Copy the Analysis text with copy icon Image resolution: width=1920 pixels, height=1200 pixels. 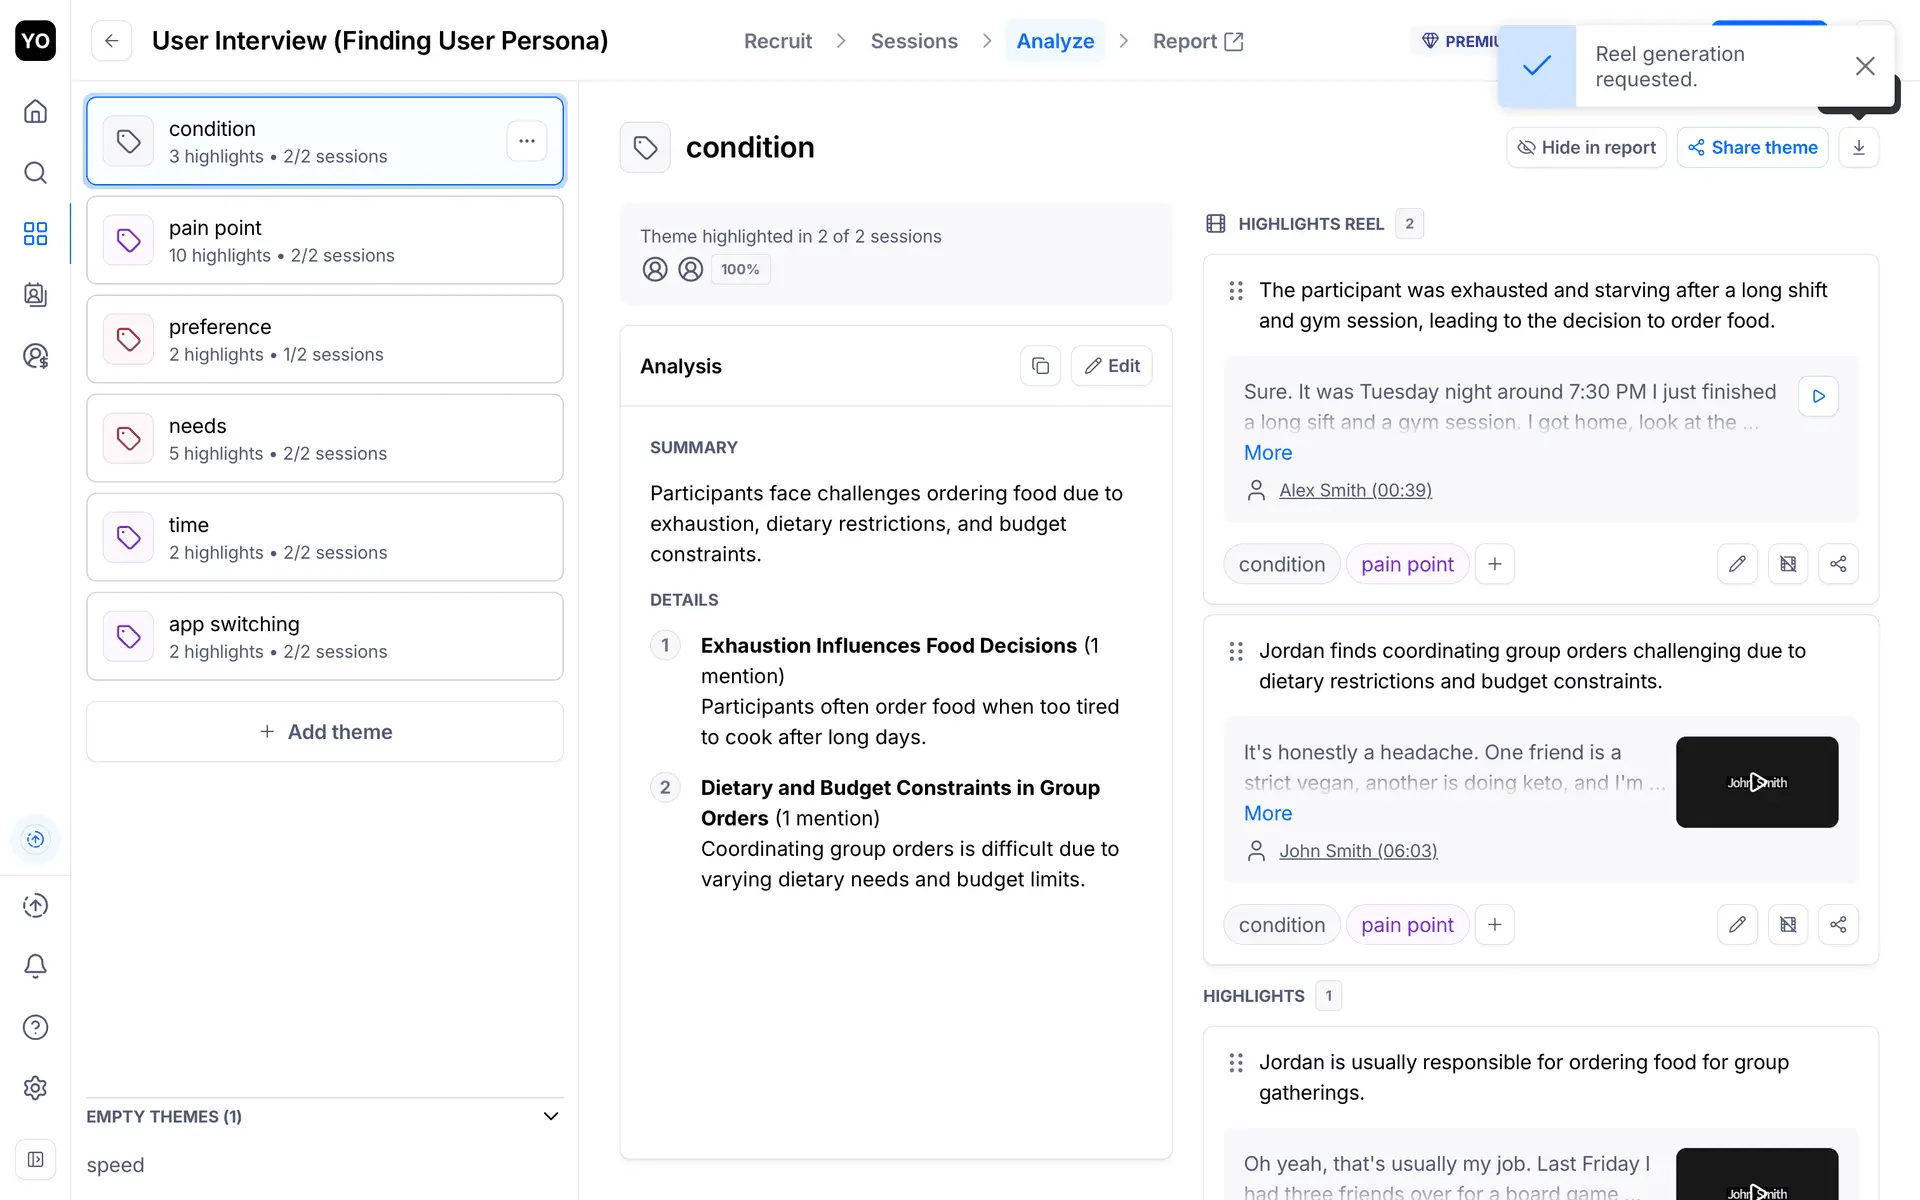click(1040, 366)
